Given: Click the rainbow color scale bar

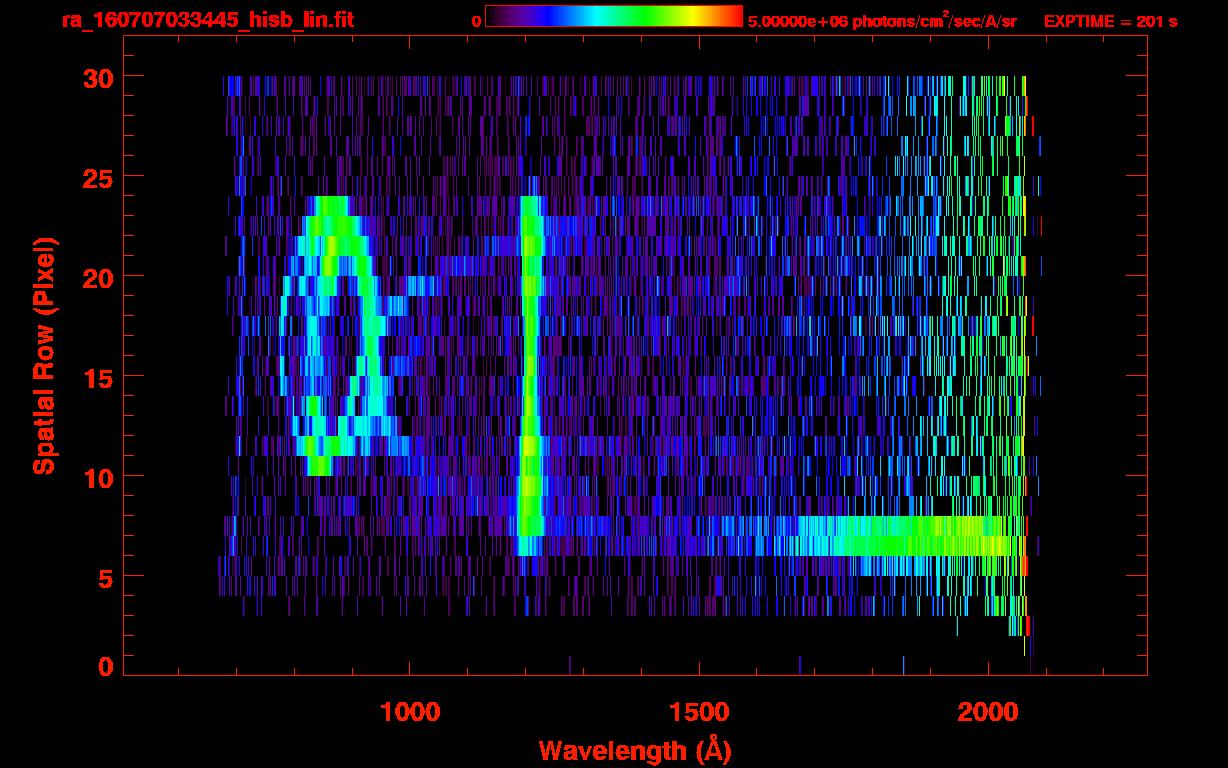Looking at the screenshot, I should coord(614,16).
